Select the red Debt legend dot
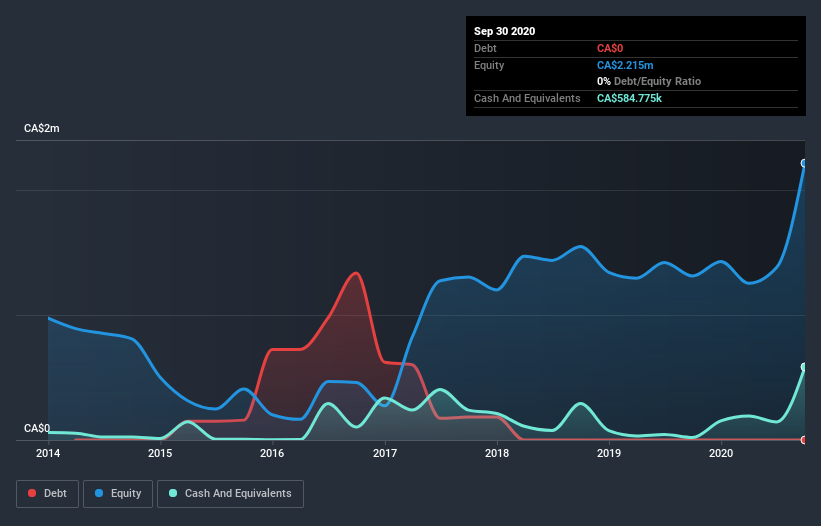 click(x=32, y=493)
